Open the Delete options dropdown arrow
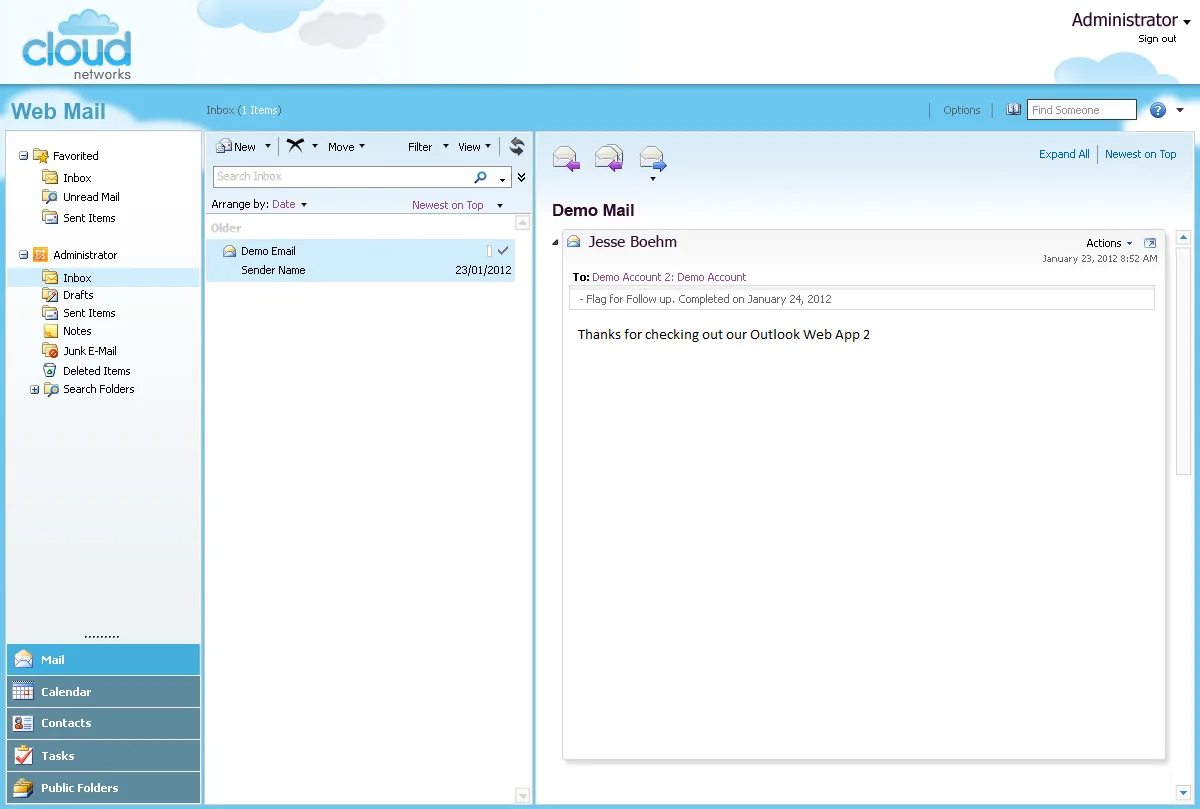 (315, 146)
